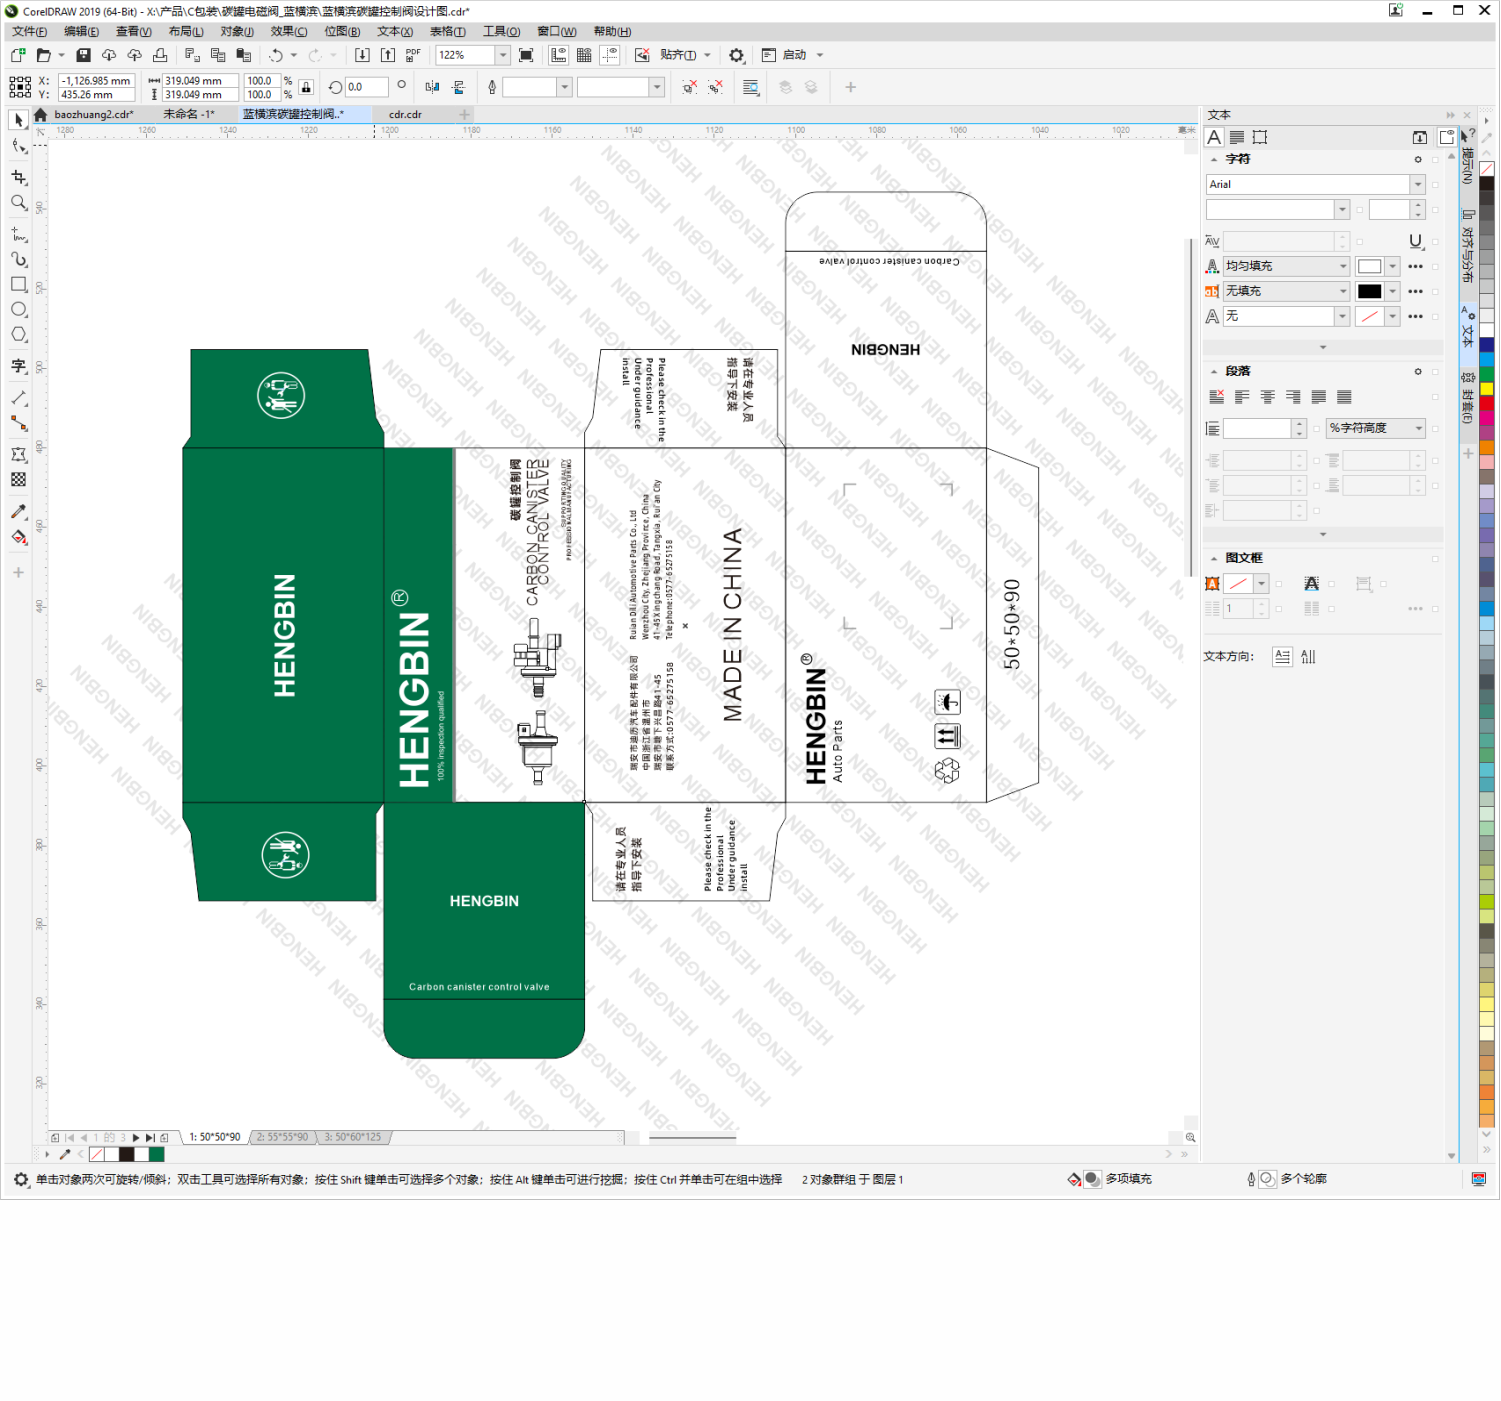Select the Freehand drawing tool
Image resolution: width=1501 pixels, height=1401 pixels.
point(18,234)
